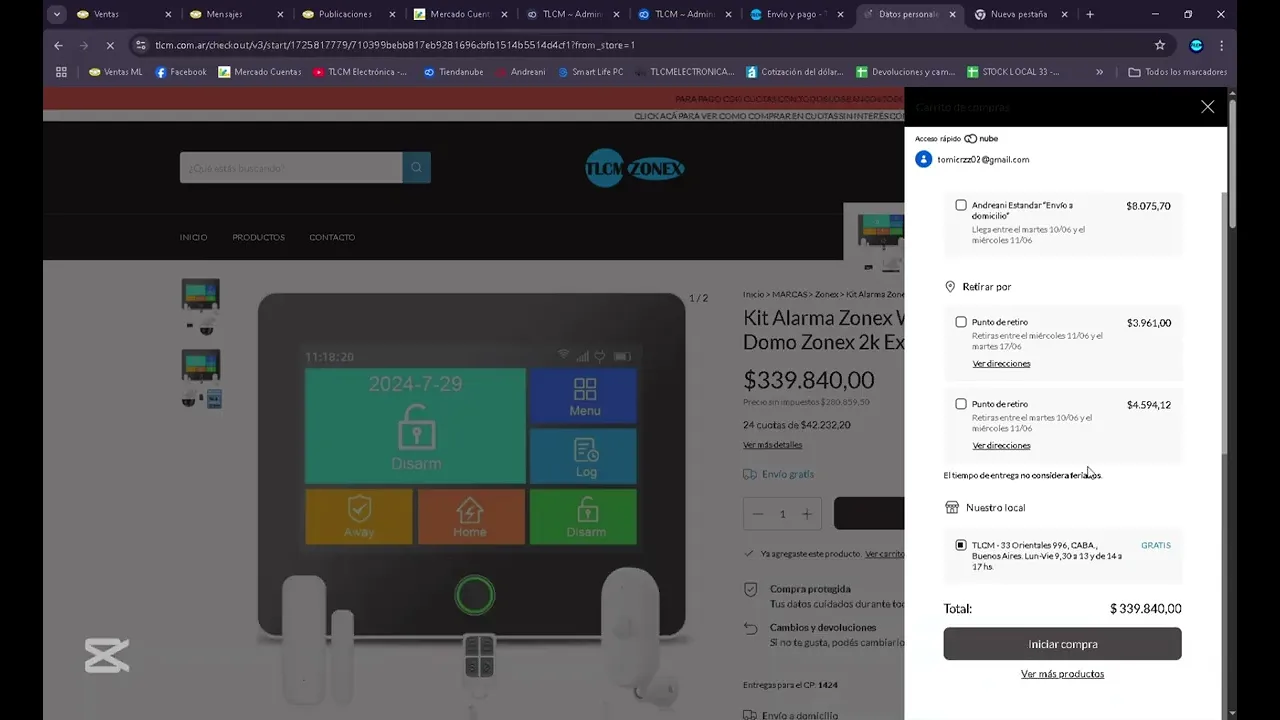
Task: Click the Nuestro local store icon
Action: click(951, 508)
